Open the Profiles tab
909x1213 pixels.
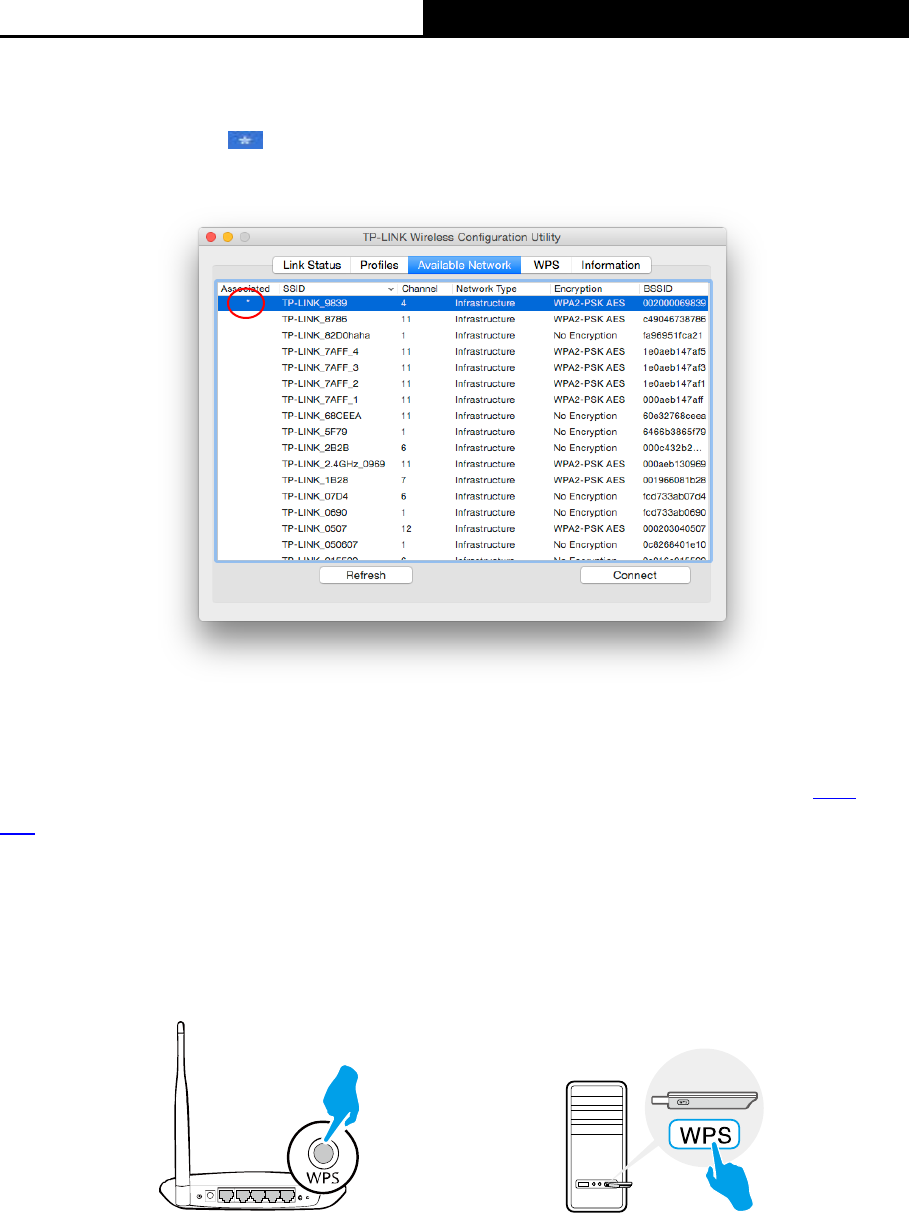click(x=379, y=265)
